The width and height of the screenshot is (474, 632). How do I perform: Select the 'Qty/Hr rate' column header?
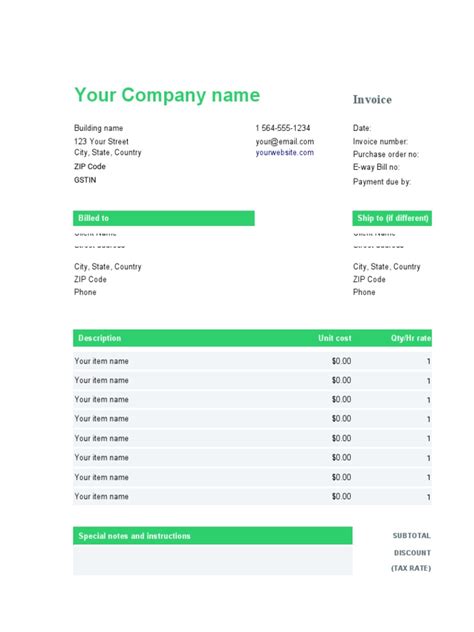point(411,338)
